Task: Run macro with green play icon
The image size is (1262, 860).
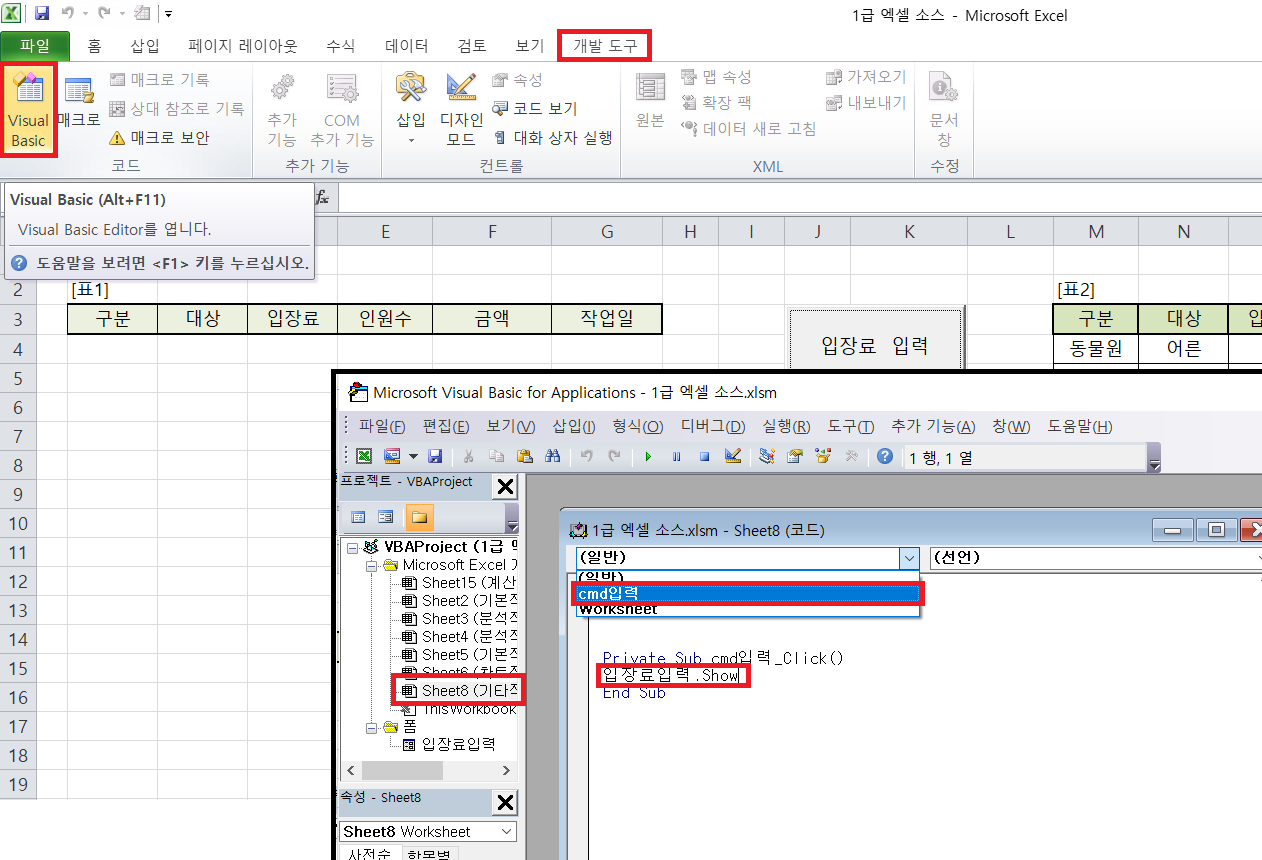Action: 648,456
